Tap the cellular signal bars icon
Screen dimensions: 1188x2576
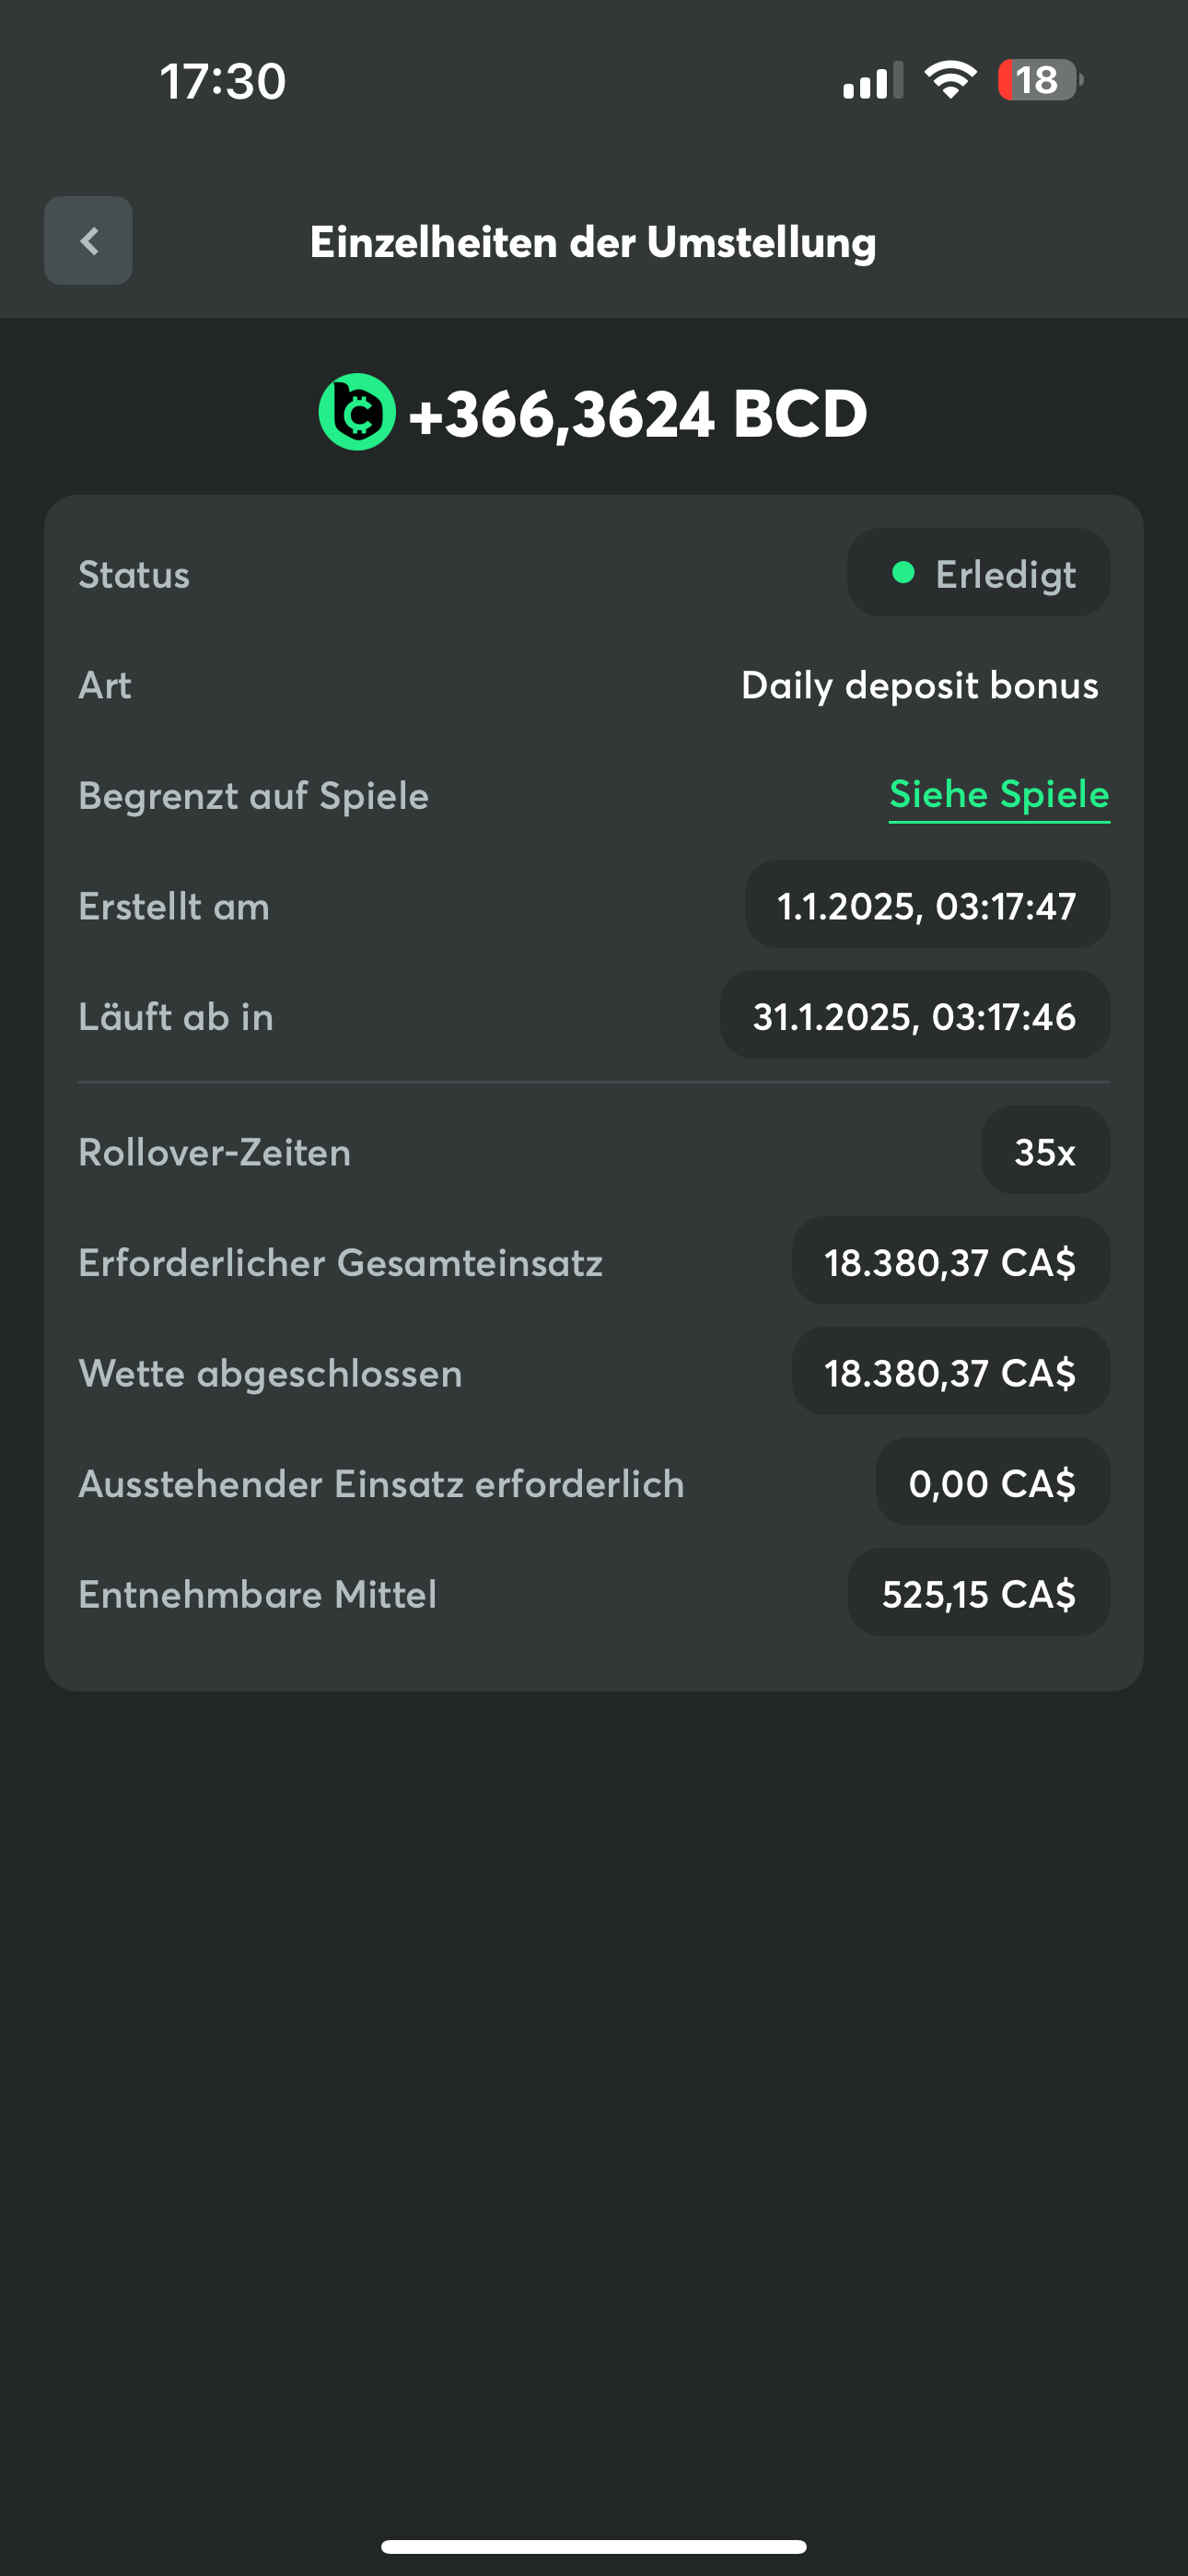872,81
